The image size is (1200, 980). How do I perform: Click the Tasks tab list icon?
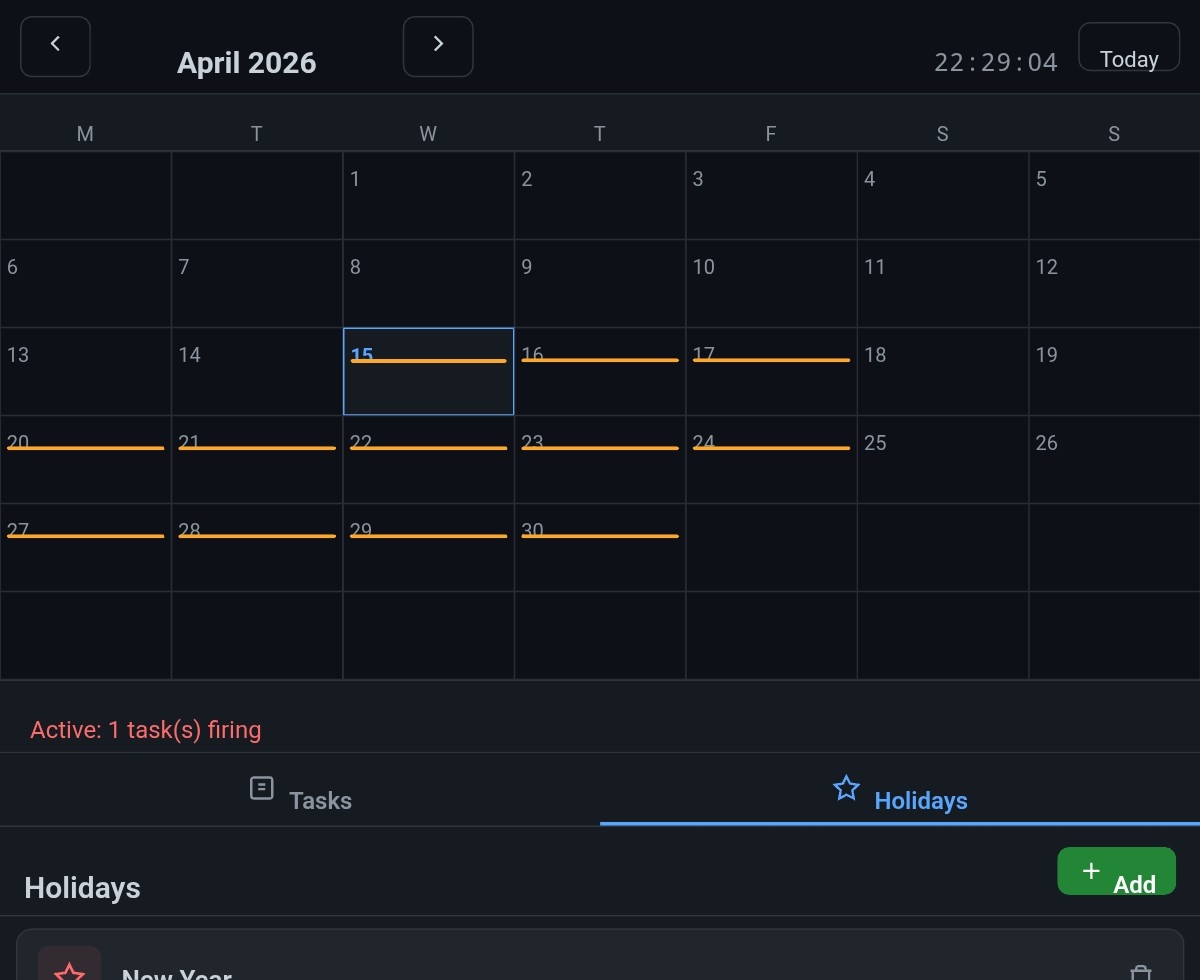point(261,788)
